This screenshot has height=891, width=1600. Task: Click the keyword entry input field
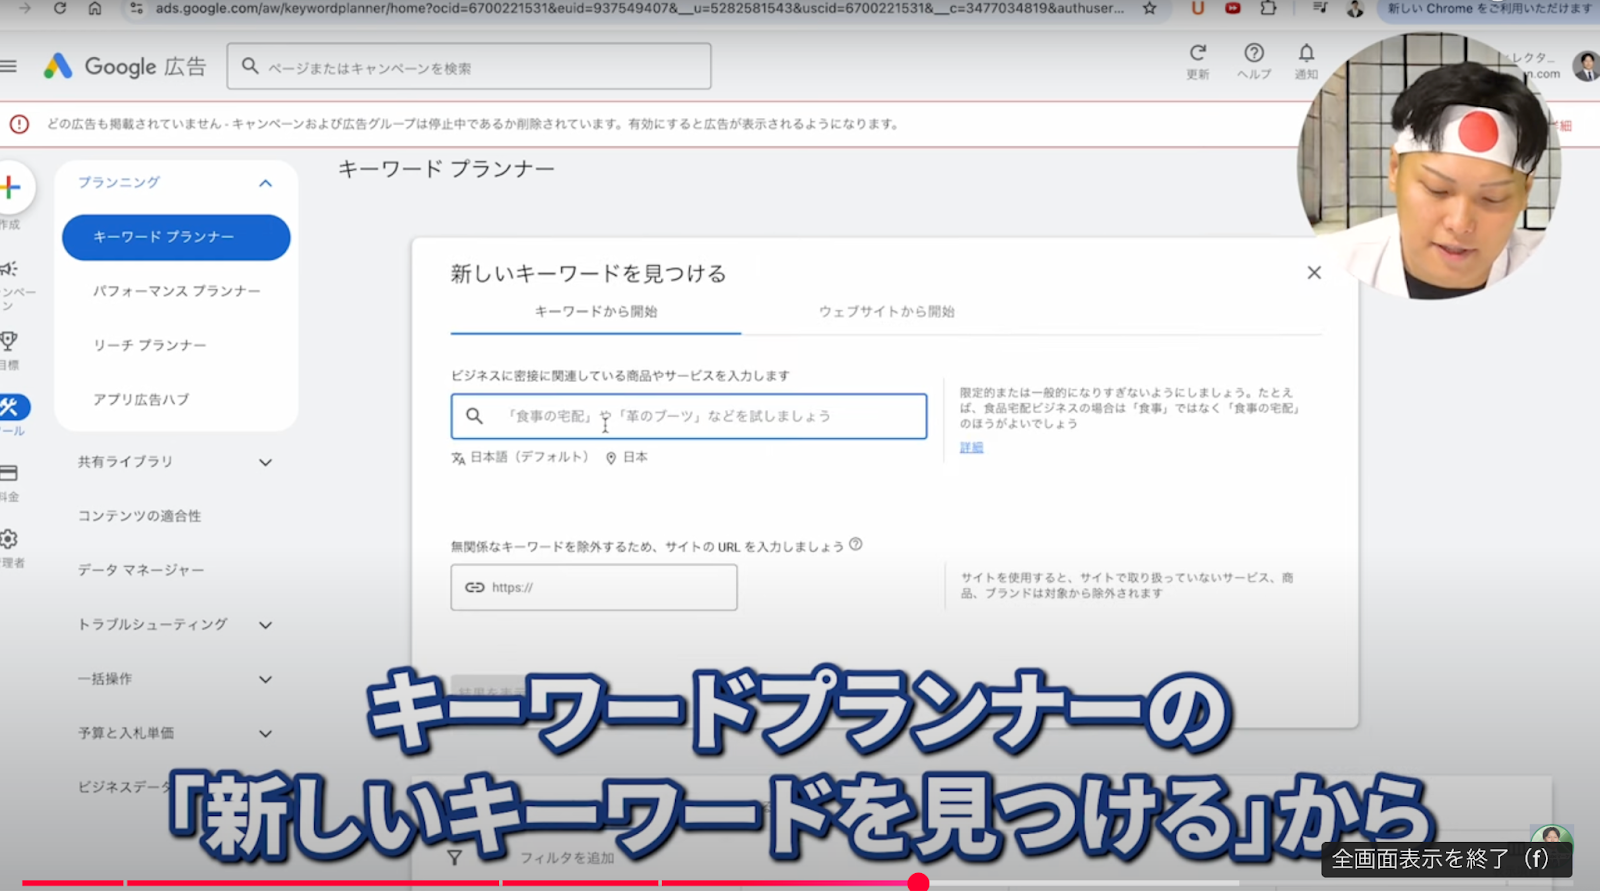click(689, 416)
